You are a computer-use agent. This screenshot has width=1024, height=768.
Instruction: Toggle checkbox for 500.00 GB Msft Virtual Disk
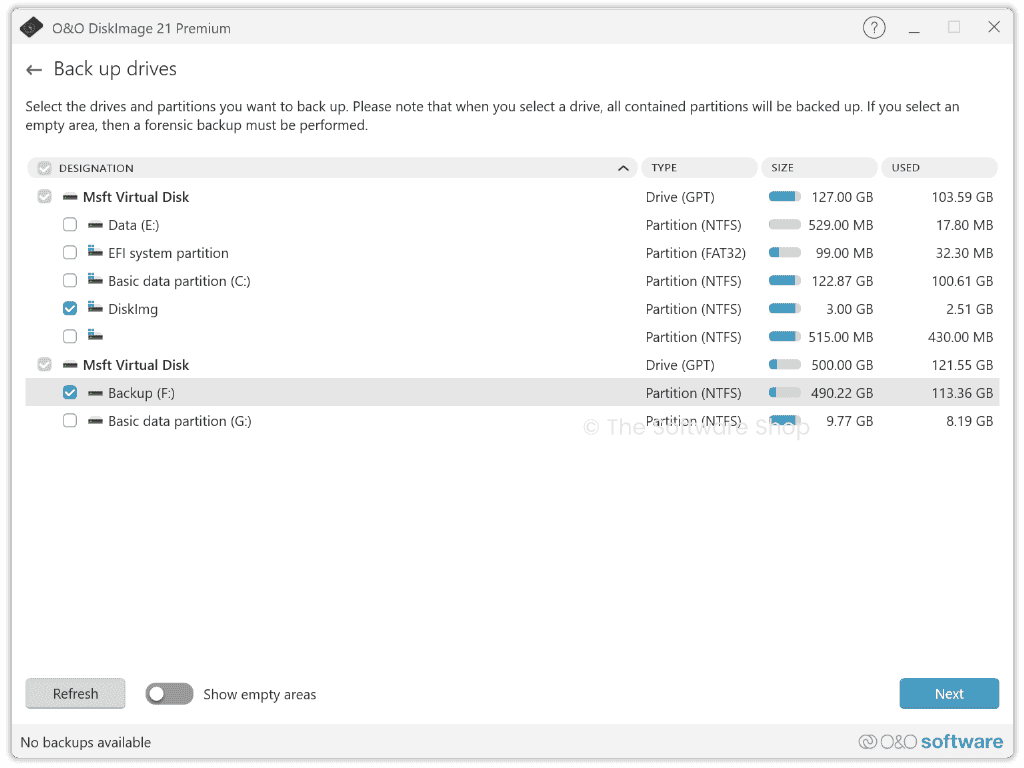[x=44, y=364]
